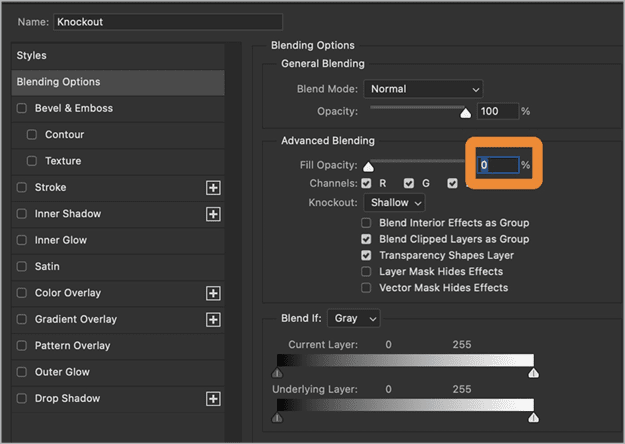Enable the Inner Shadow checkbox
625x444 pixels.
[22, 214]
